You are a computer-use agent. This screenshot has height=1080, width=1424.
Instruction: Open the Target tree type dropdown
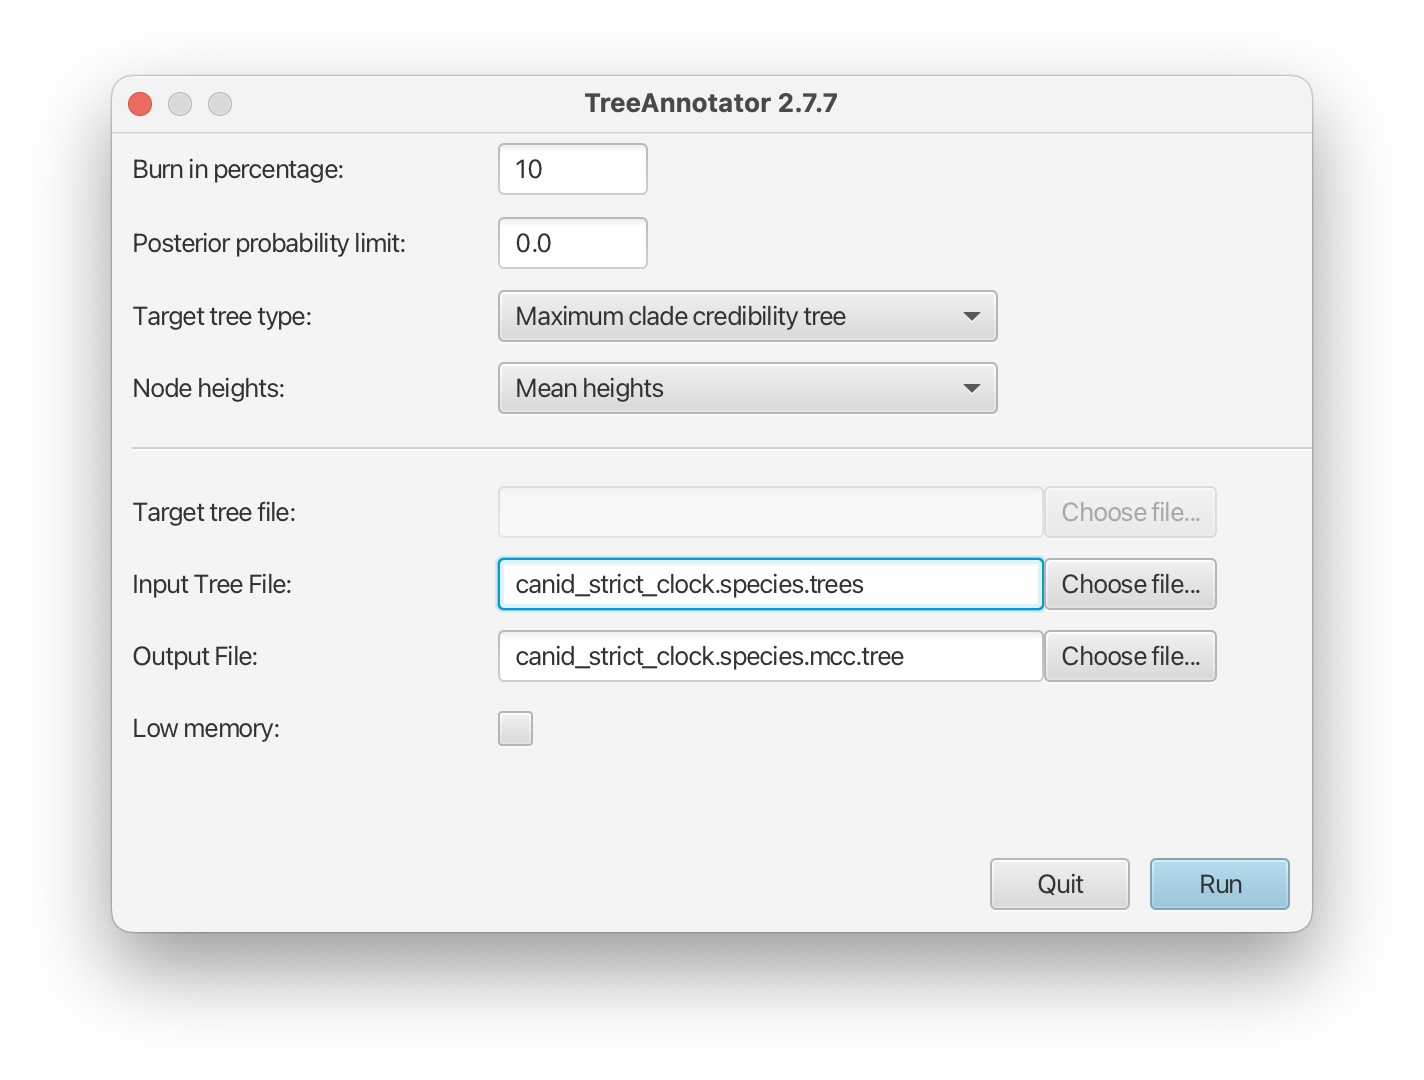(x=747, y=317)
